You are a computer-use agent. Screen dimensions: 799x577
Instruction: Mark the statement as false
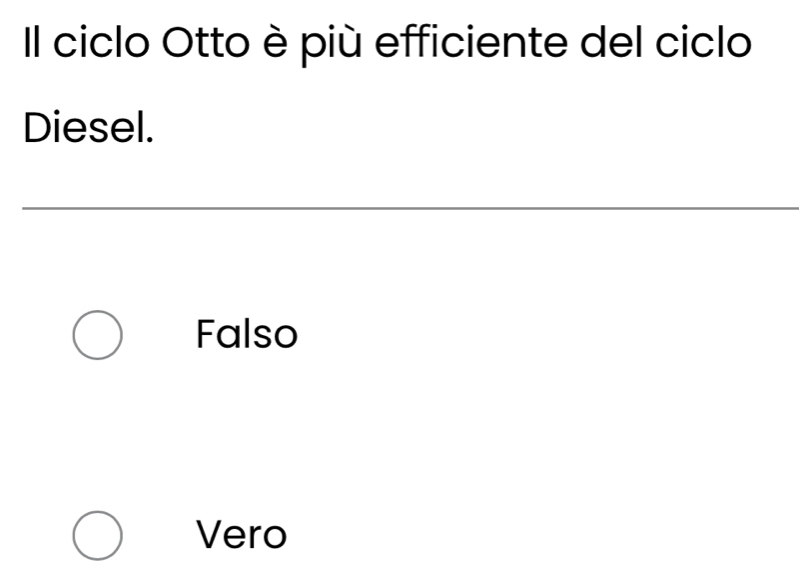tap(99, 334)
